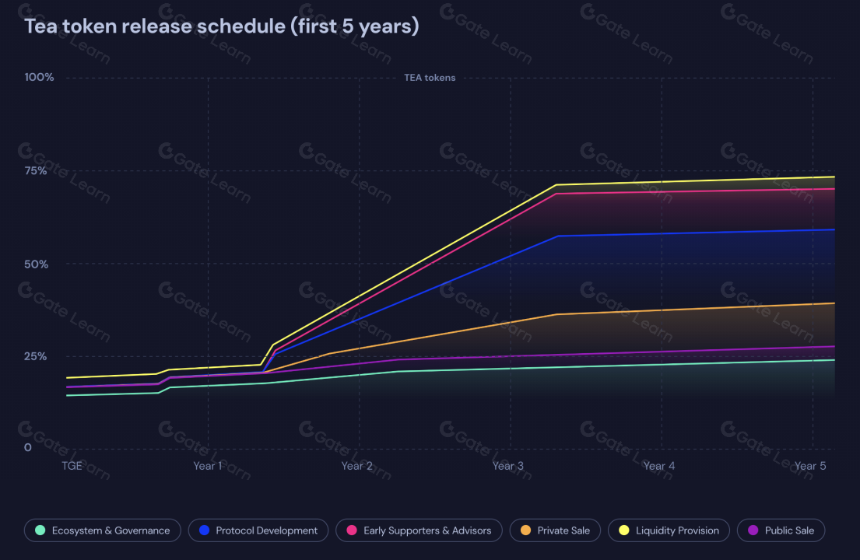The width and height of the screenshot is (860, 560).
Task: Click the 0 y-axis label
Action: [28, 448]
